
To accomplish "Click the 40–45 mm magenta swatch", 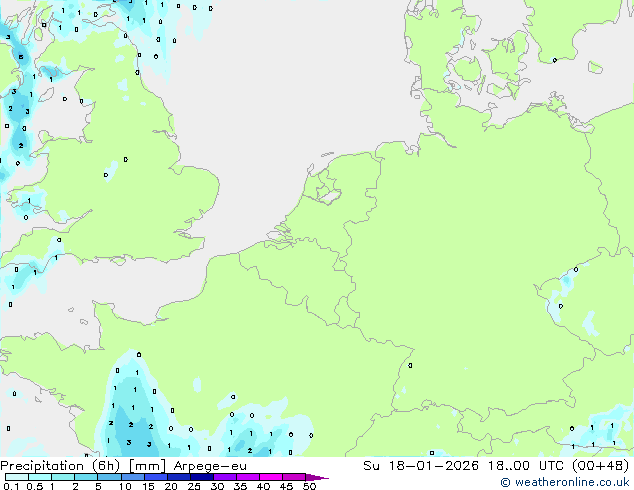I will click(x=271, y=477).
